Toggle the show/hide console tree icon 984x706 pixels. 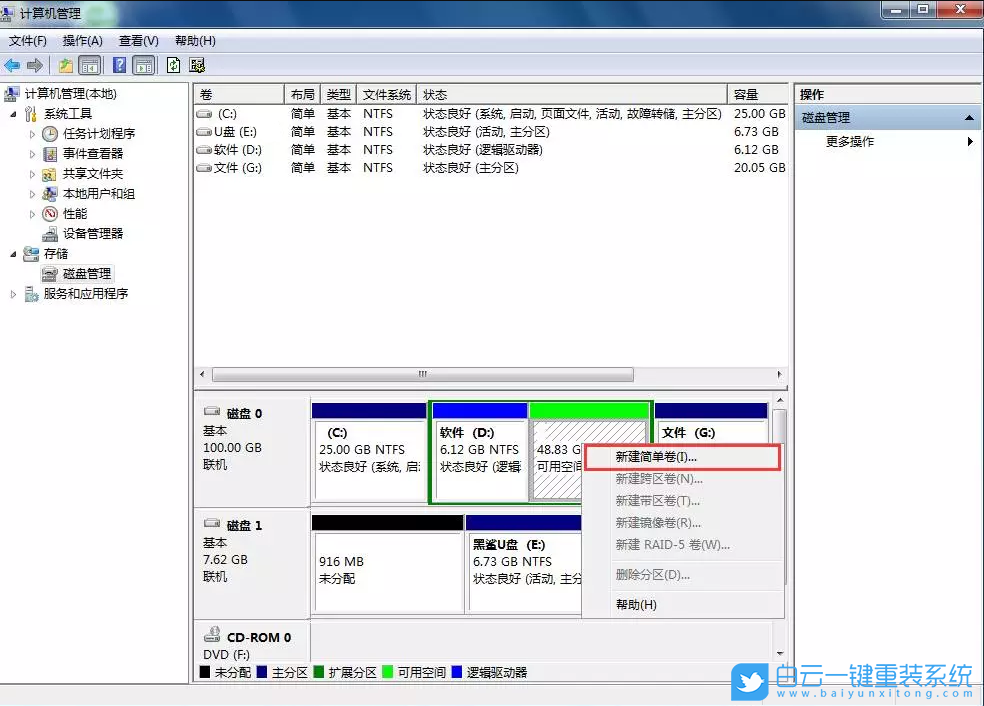pyautogui.click(x=90, y=65)
